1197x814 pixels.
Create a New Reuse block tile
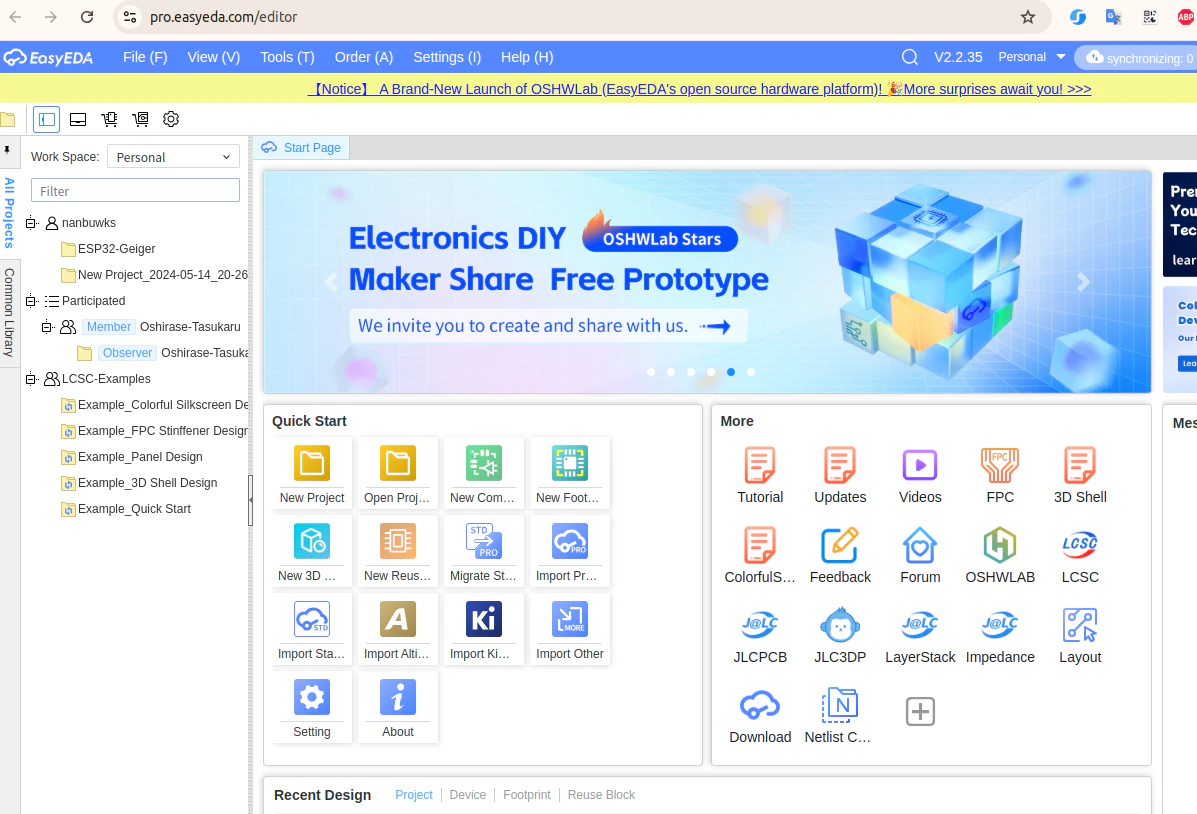(397, 551)
